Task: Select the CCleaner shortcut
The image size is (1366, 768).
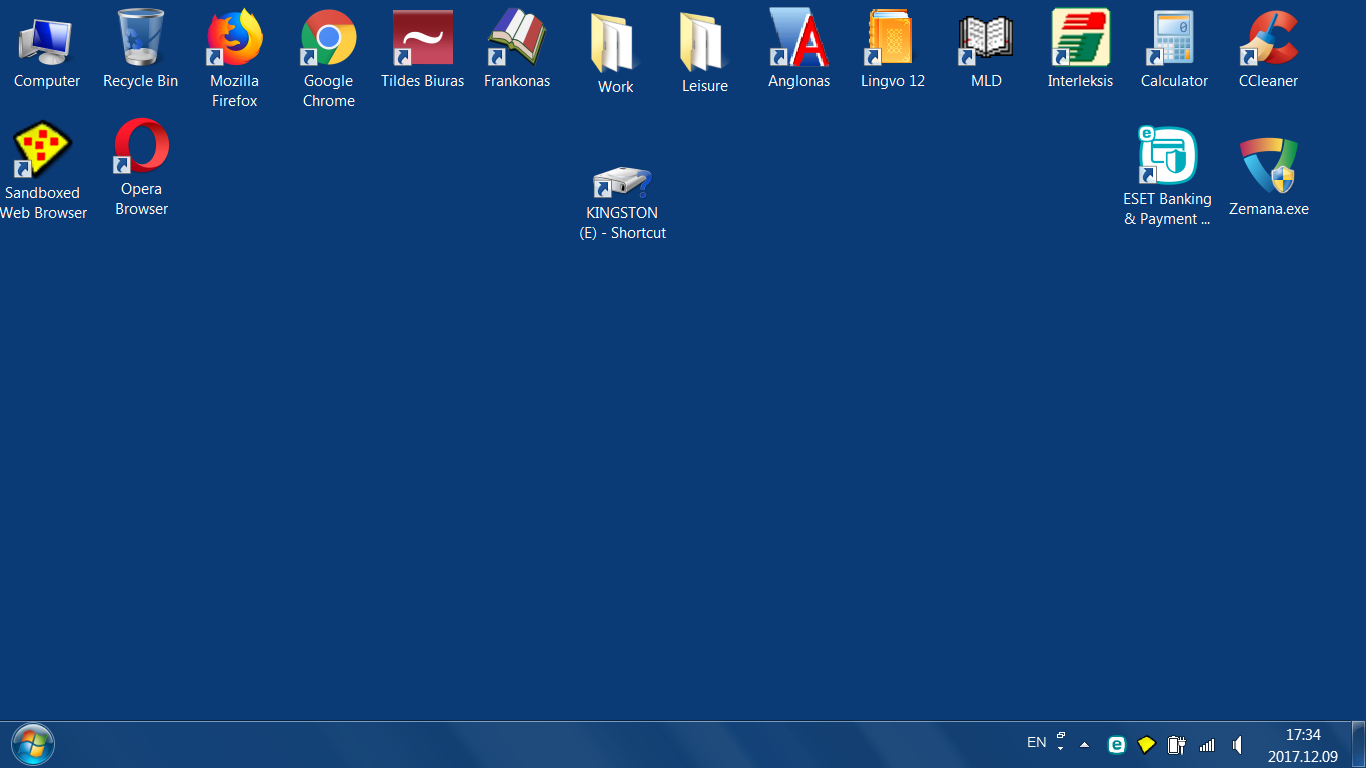Action: click(1268, 50)
